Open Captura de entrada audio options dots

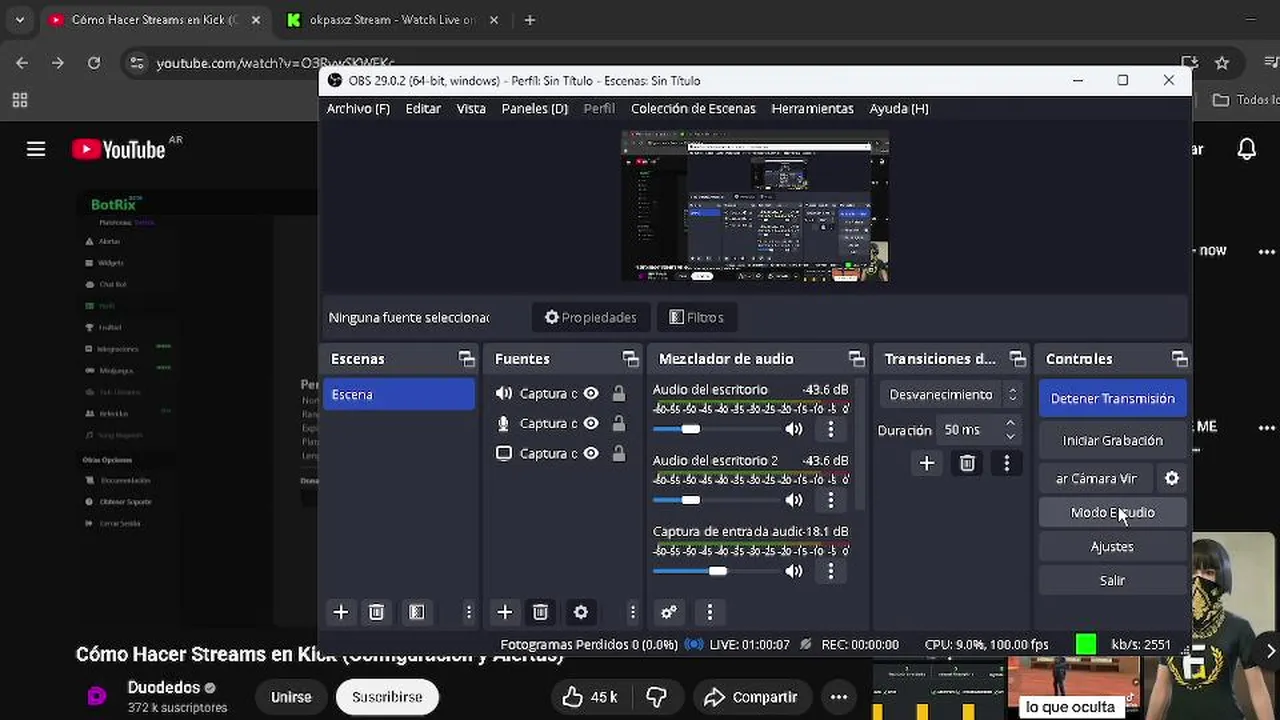point(830,571)
